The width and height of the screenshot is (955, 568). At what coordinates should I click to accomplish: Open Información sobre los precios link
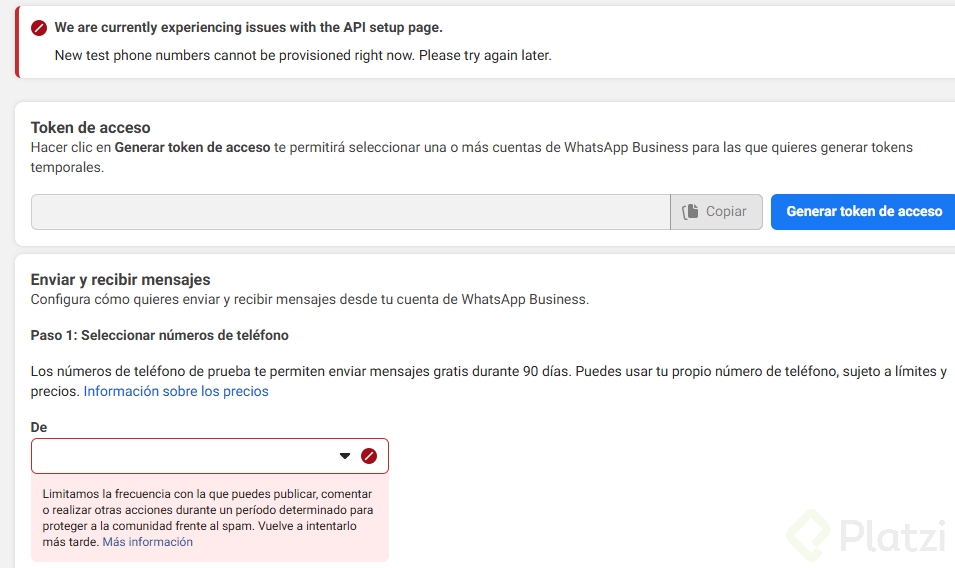point(176,391)
